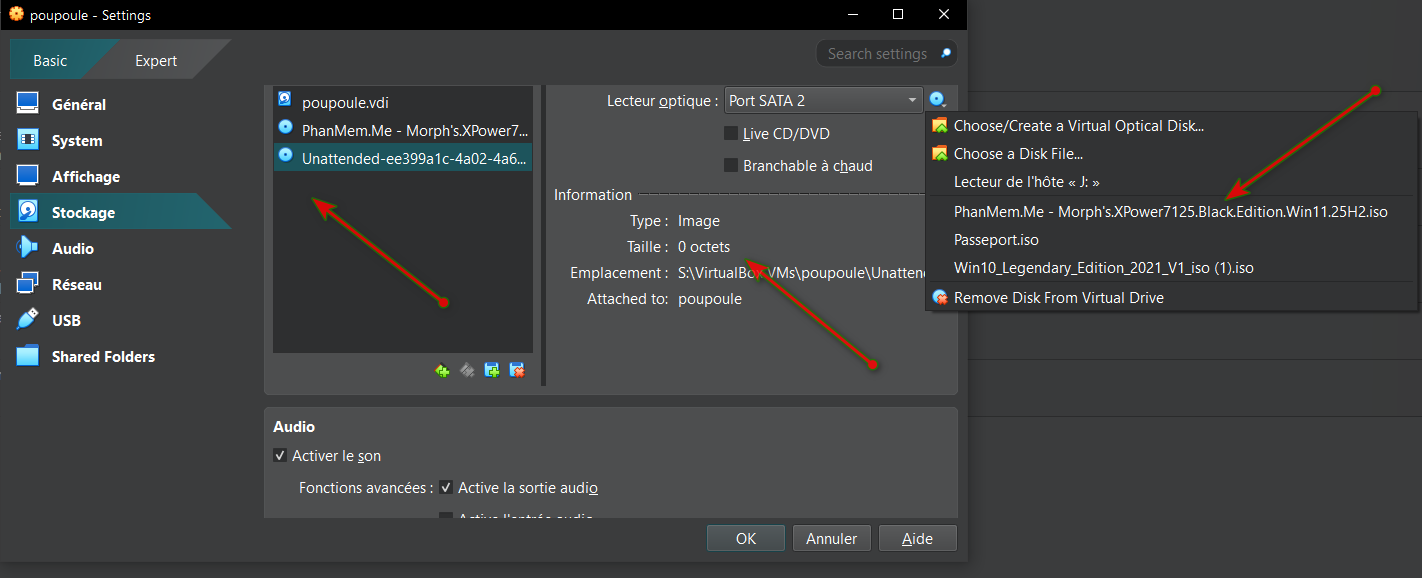Go to the Réseau settings section
Image resolution: width=1422 pixels, height=578 pixels.
pos(76,285)
